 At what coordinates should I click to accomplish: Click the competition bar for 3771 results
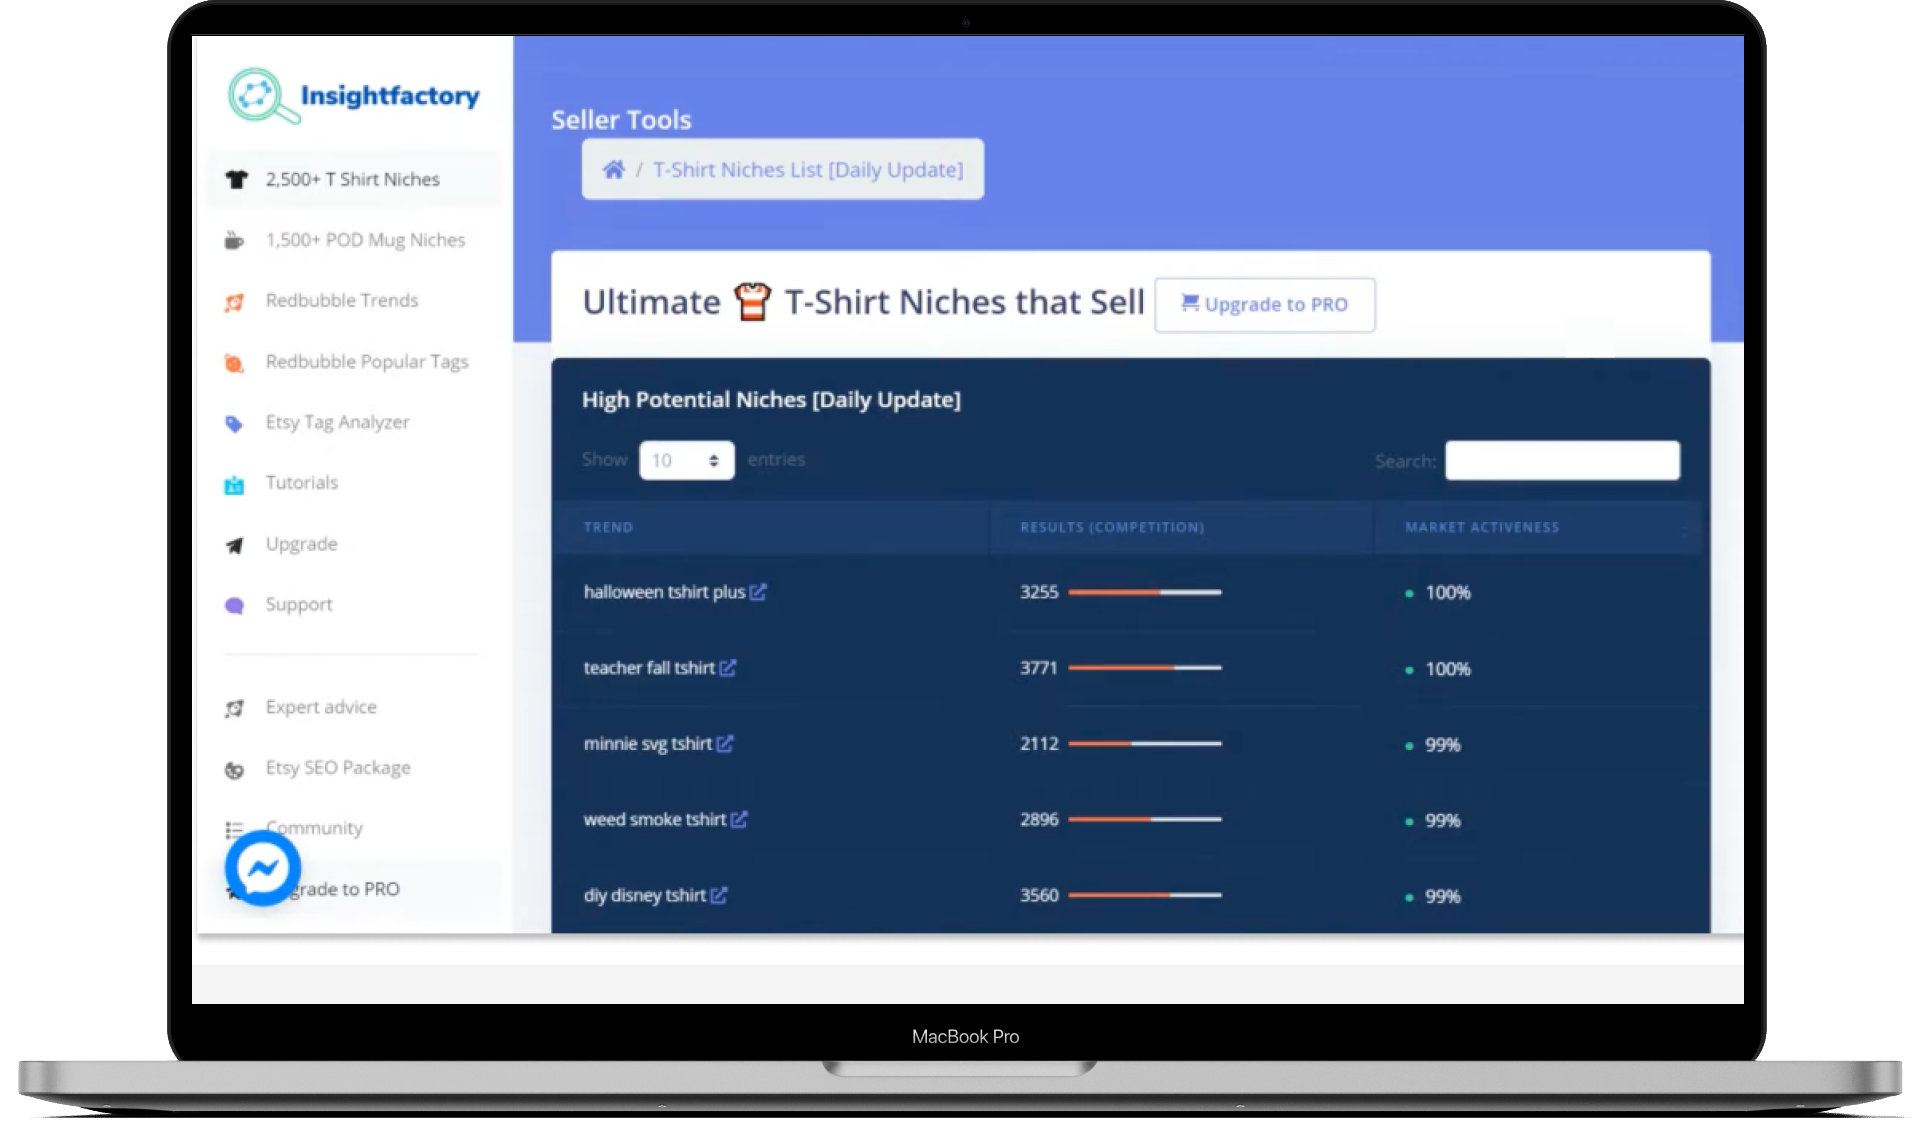pyautogui.click(x=1145, y=668)
